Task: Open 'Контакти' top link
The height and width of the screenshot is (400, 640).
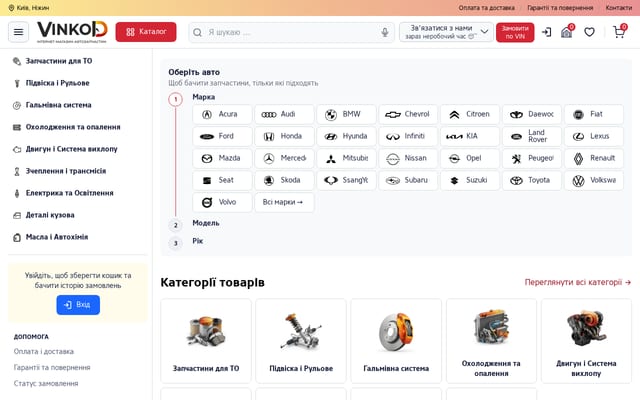Action: click(x=618, y=8)
